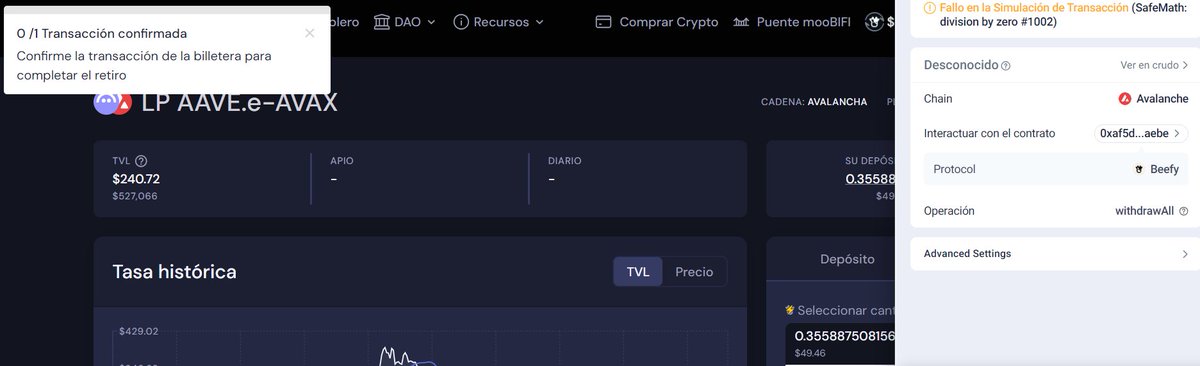Click the 'Beefy' protocol name
The width and height of the screenshot is (1200, 366).
point(1165,170)
